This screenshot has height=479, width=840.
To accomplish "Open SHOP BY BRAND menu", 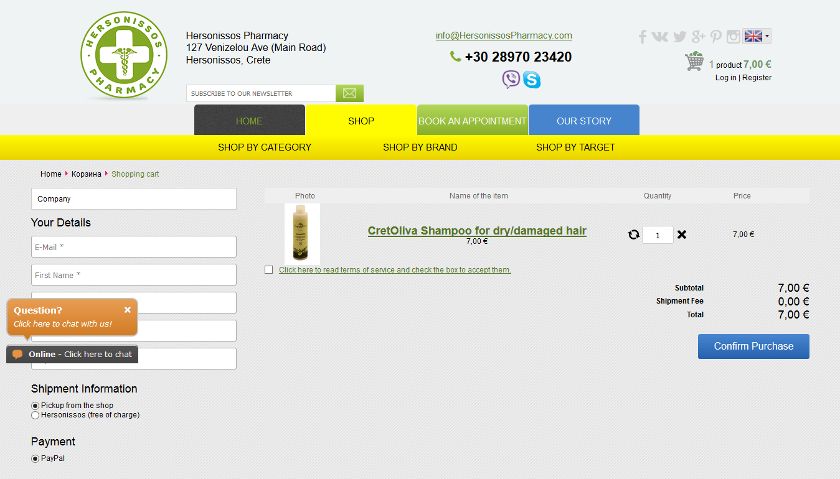I will (420, 147).
